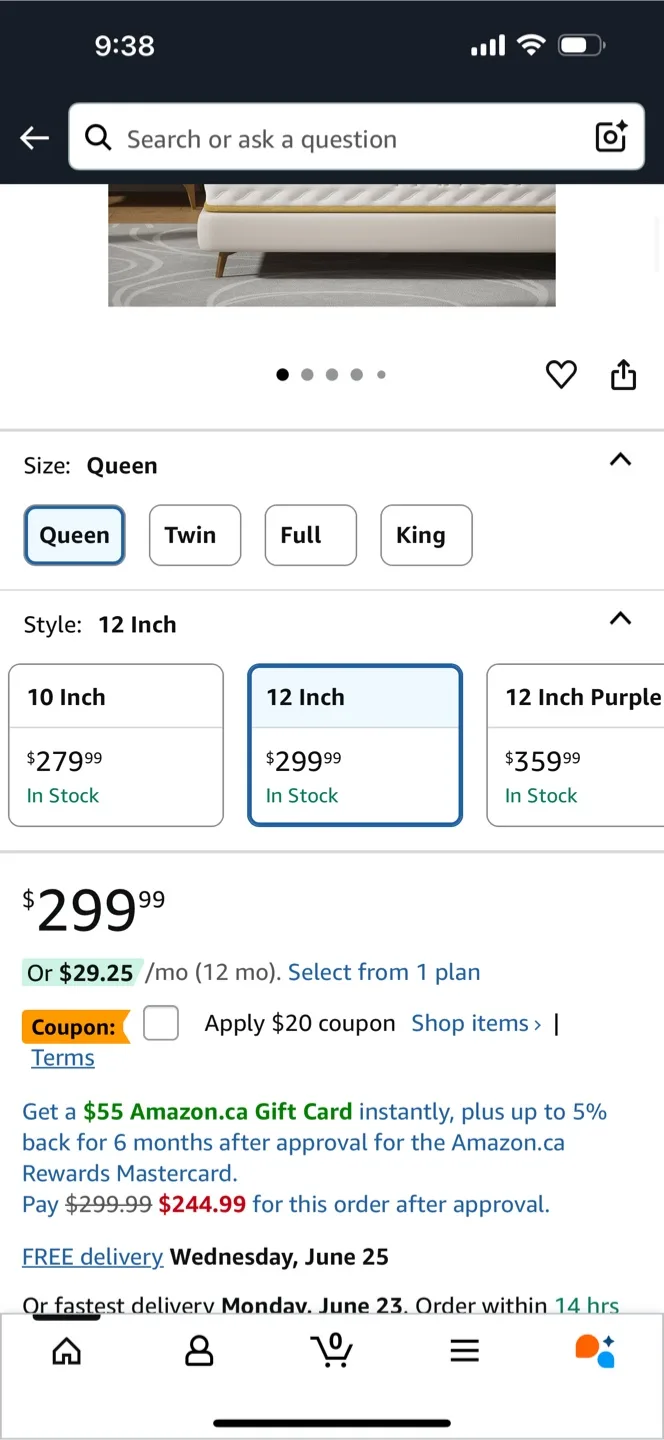Collapse the Size section
The height and width of the screenshot is (1440, 664).
tap(620, 461)
